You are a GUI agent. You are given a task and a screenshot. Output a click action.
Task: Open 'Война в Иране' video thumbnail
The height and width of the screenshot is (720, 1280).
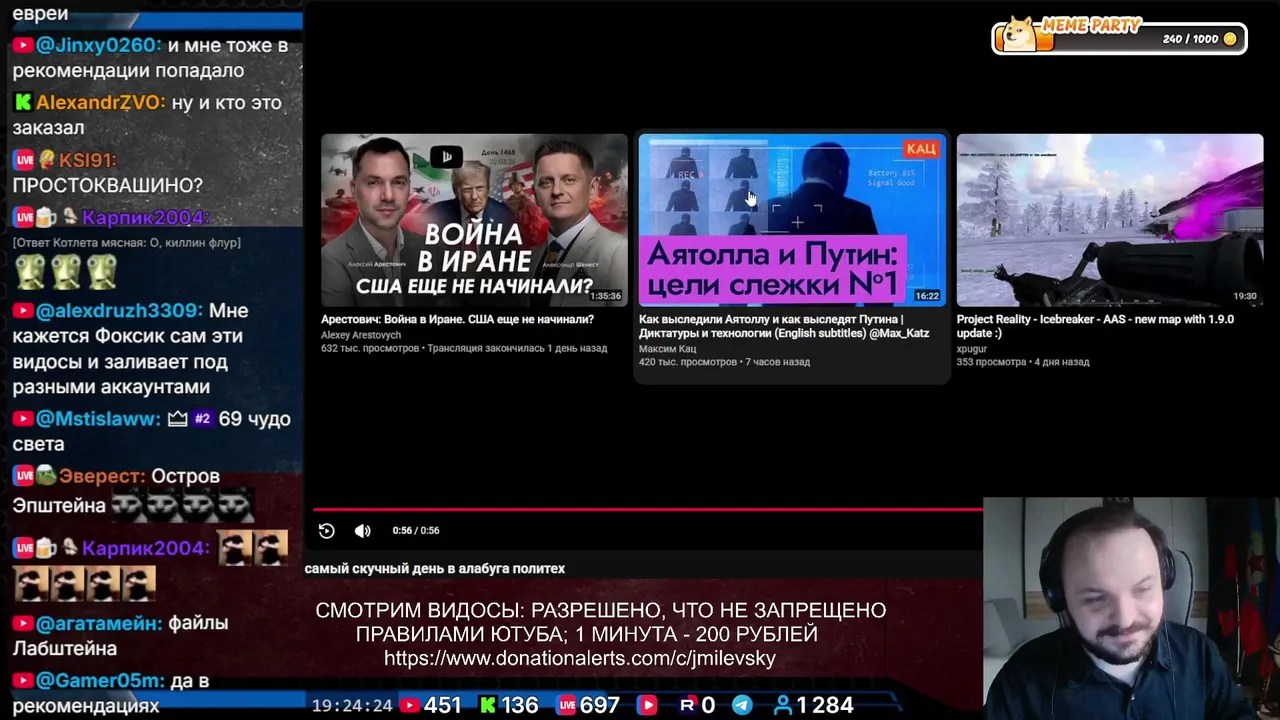tap(474, 220)
